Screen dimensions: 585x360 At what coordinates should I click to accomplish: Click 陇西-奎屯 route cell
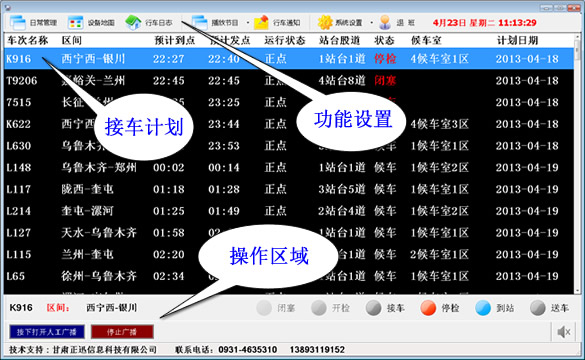tap(87, 189)
